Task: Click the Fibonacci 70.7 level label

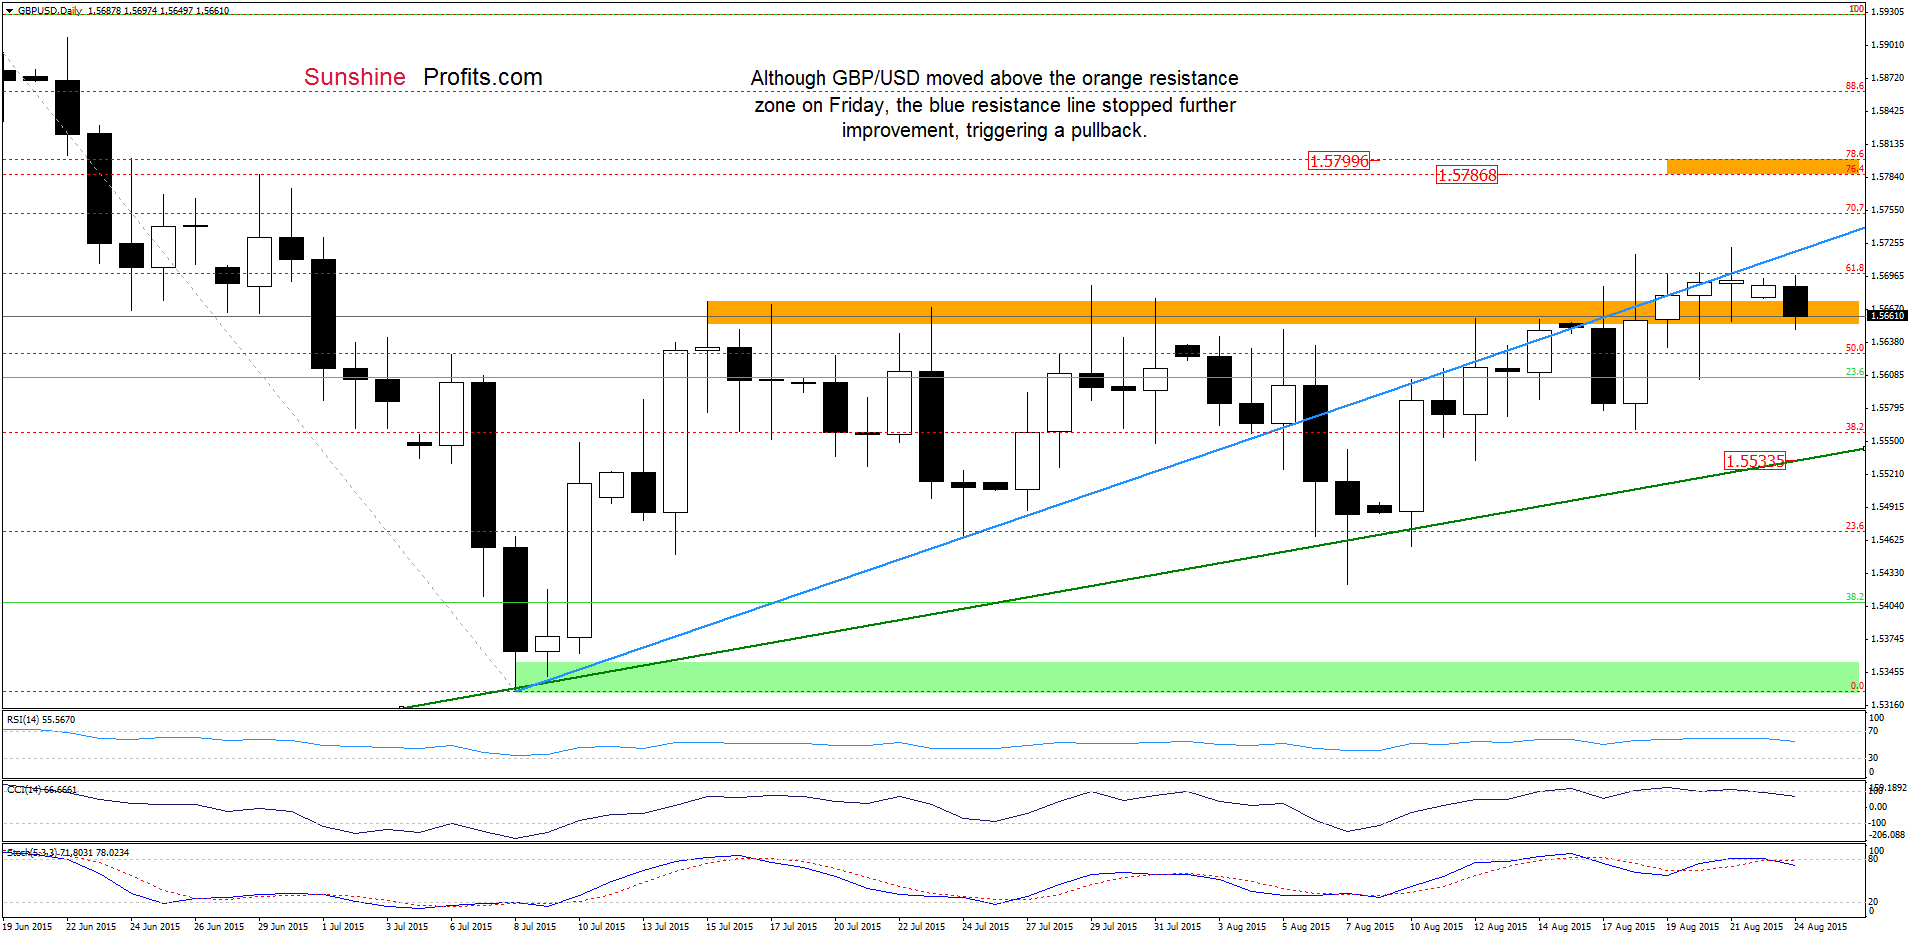Action: 1854,208
